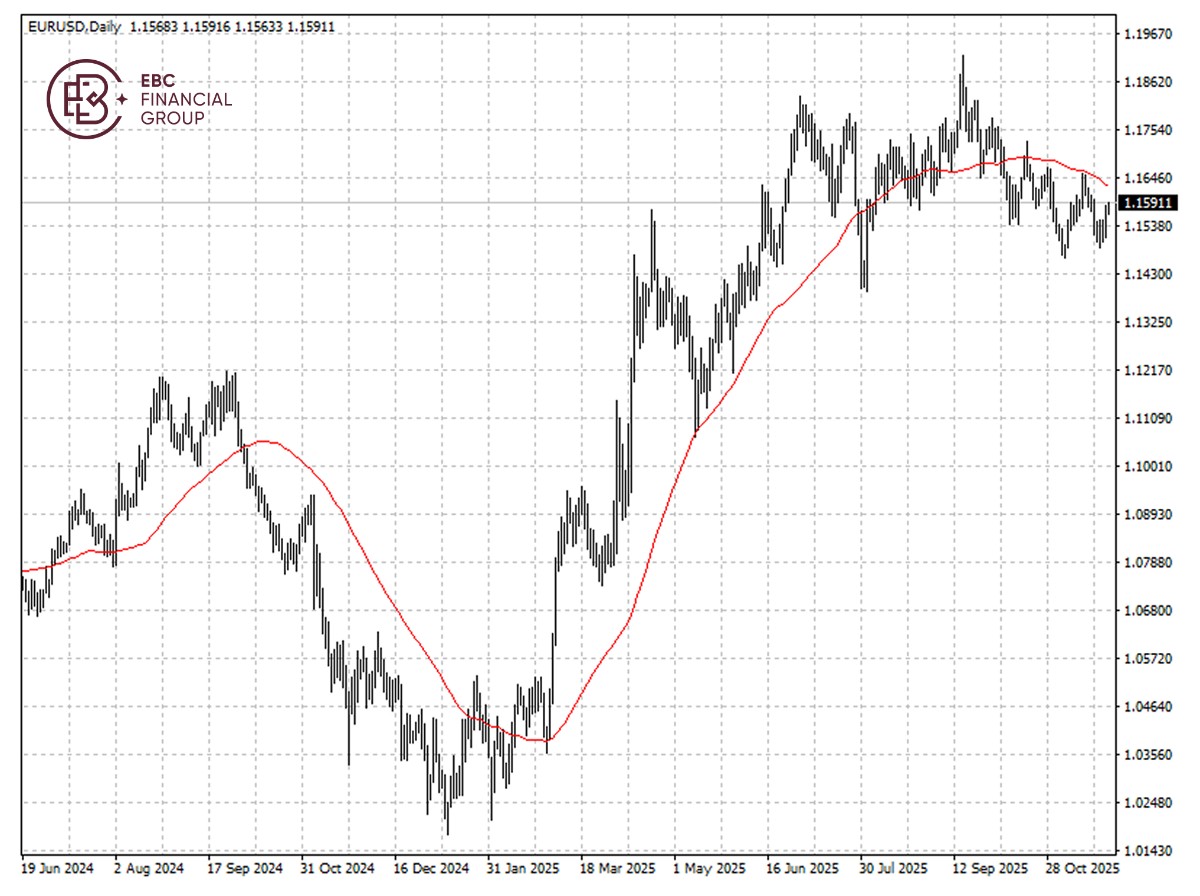Select the 16 Dec 2024 date label
The height and width of the screenshot is (896, 1200).
click(431, 867)
